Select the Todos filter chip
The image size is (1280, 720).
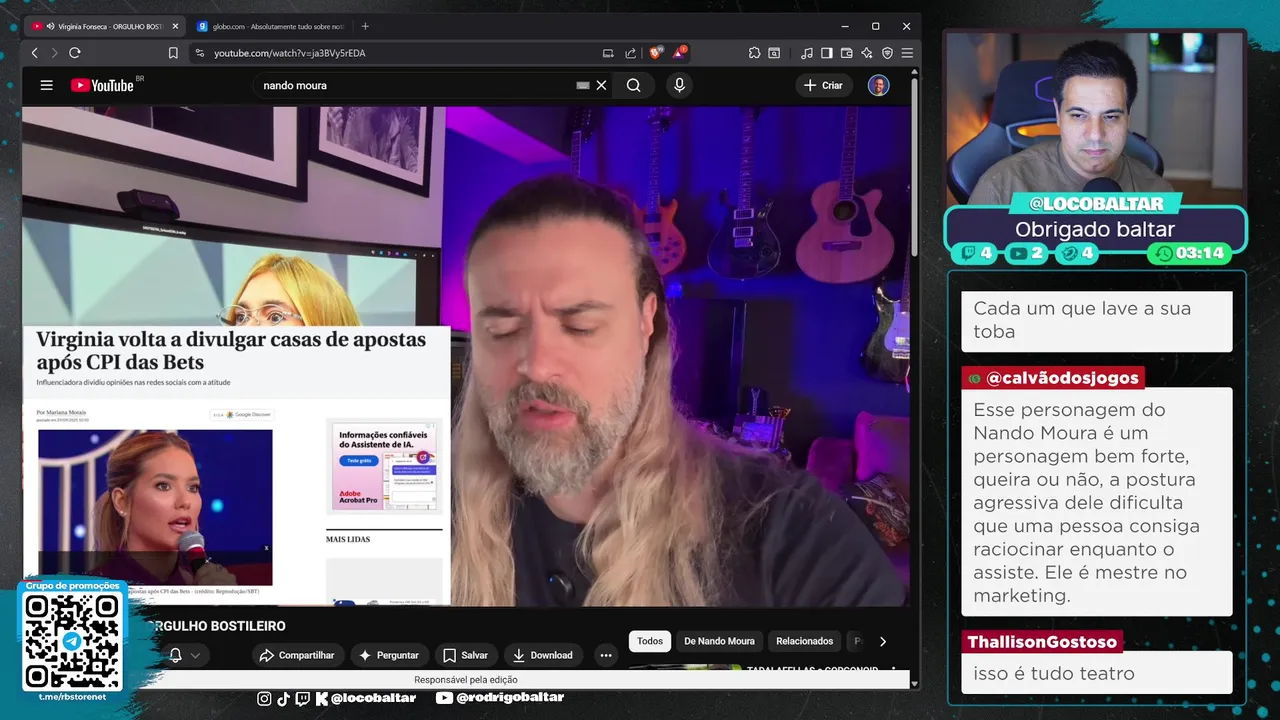click(650, 641)
